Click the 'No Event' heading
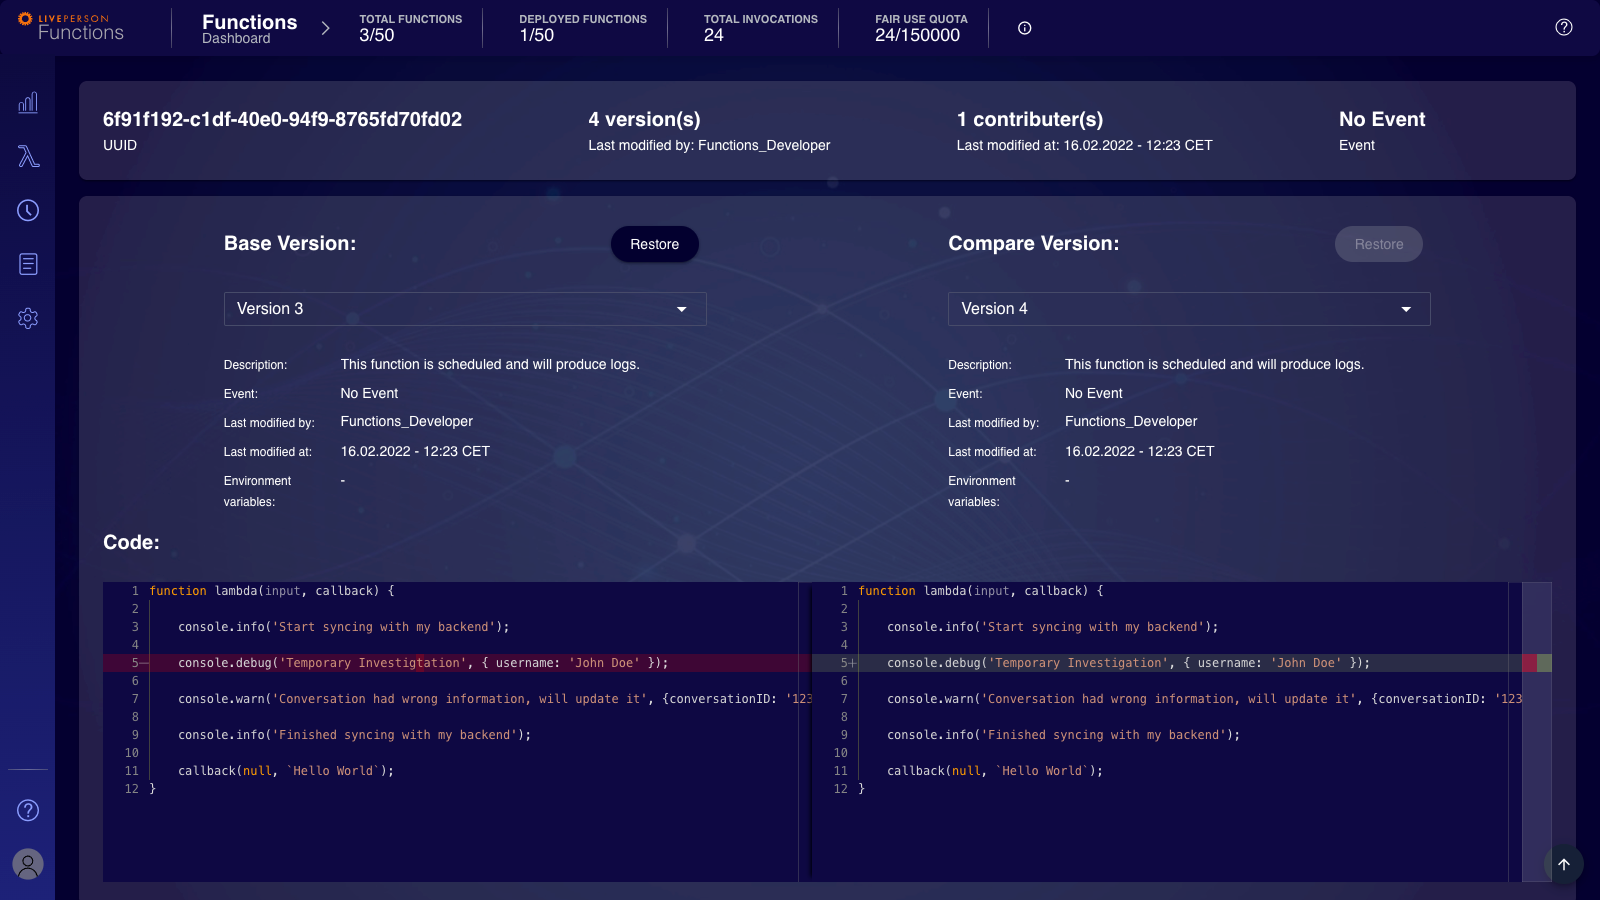 (x=1382, y=119)
